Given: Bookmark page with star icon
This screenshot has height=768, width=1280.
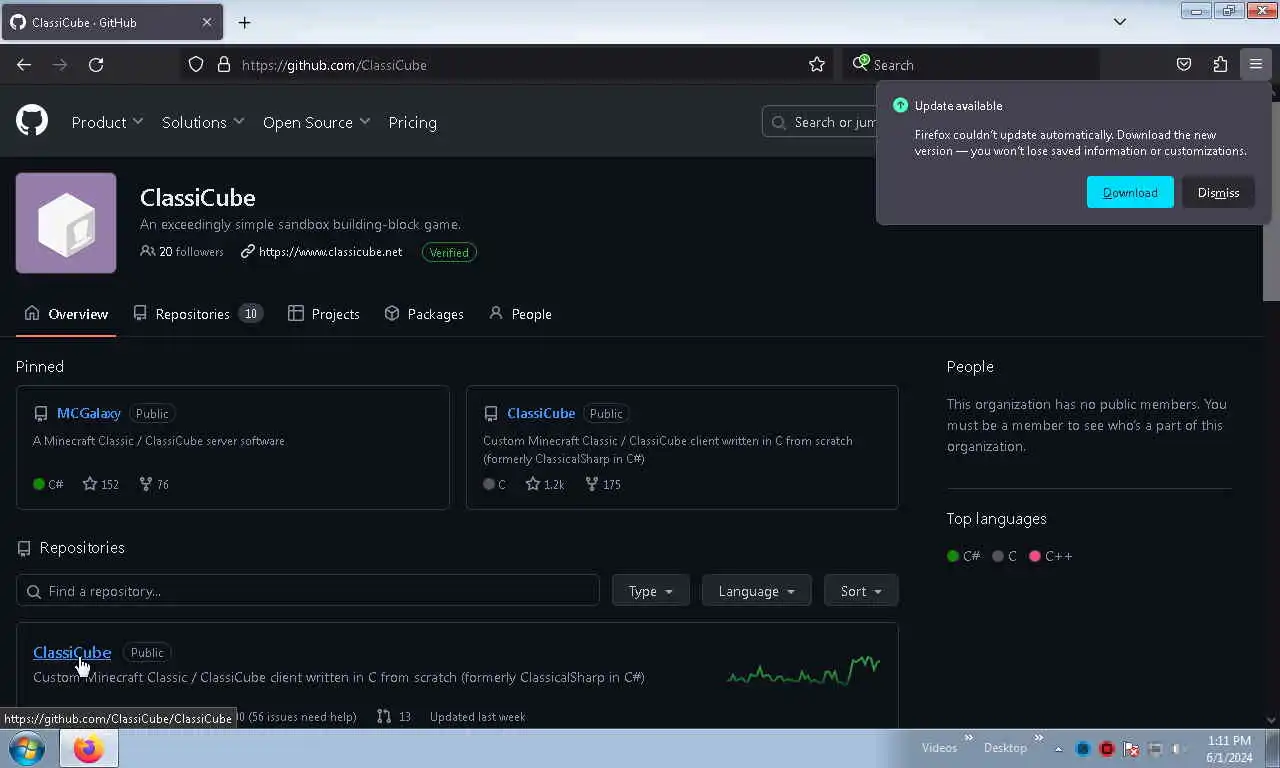Looking at the screenshot, I should point(817,64).
